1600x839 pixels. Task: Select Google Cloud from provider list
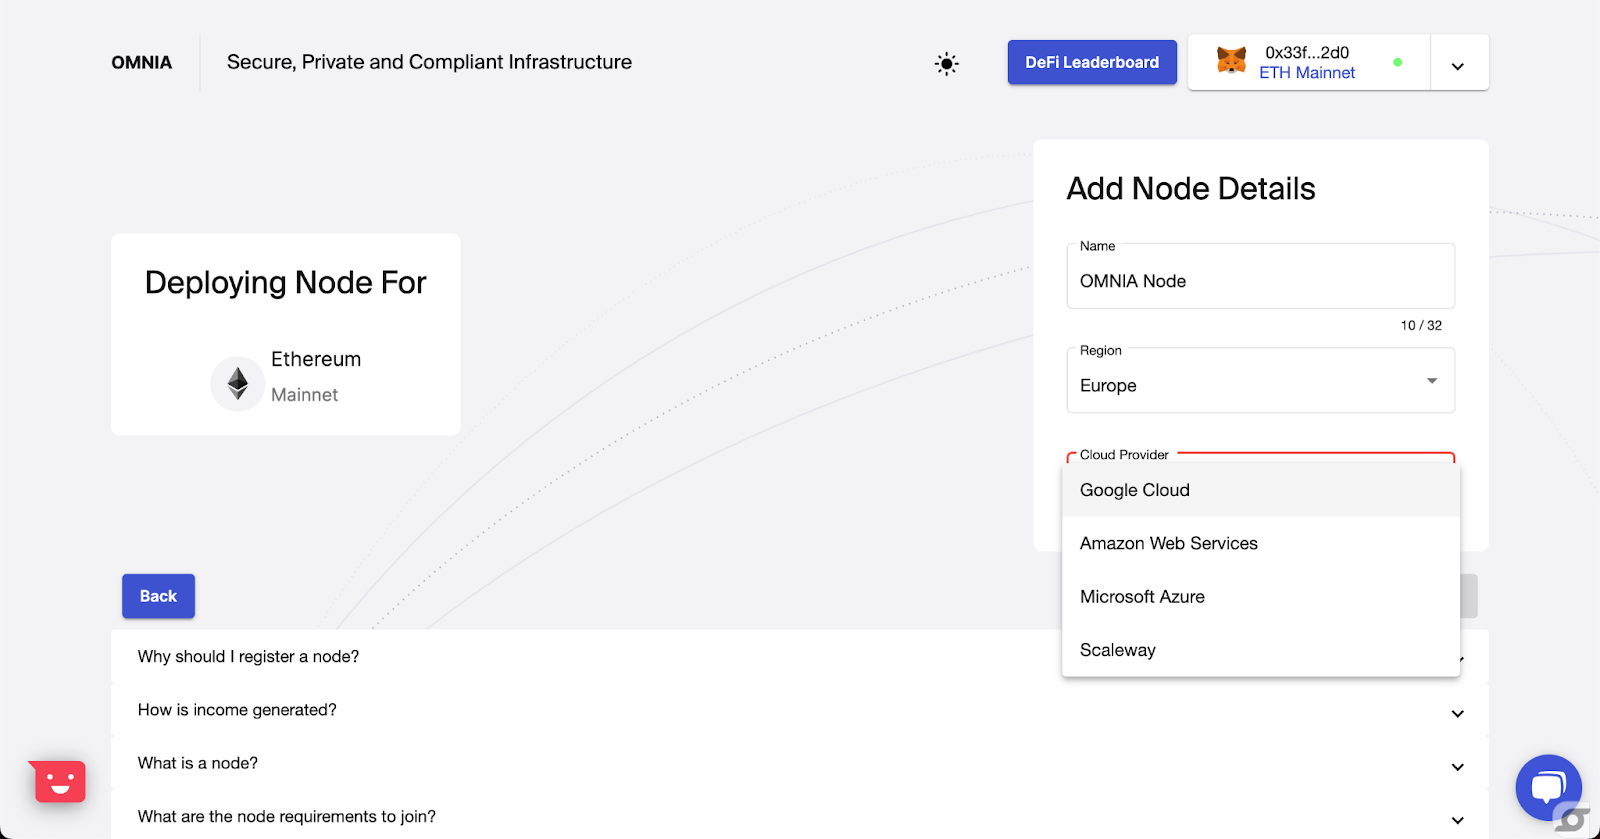1260,490
